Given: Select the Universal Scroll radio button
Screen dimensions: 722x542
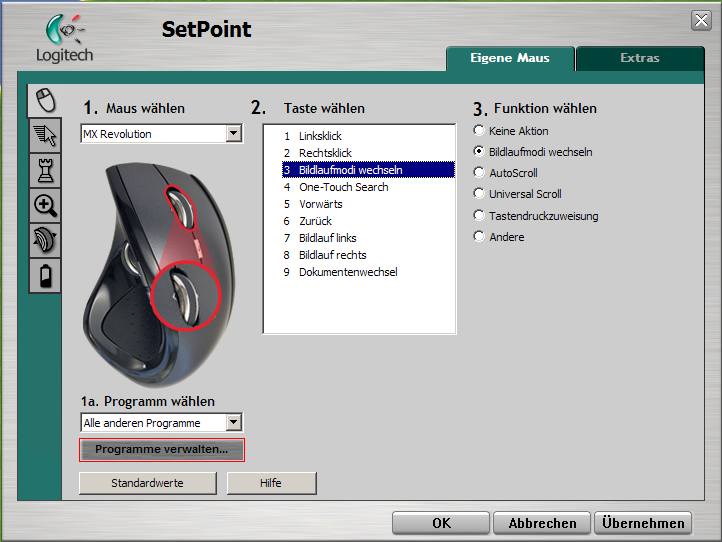Looking at the screenshot, I should pyautogui.click(x=479, y=193).
